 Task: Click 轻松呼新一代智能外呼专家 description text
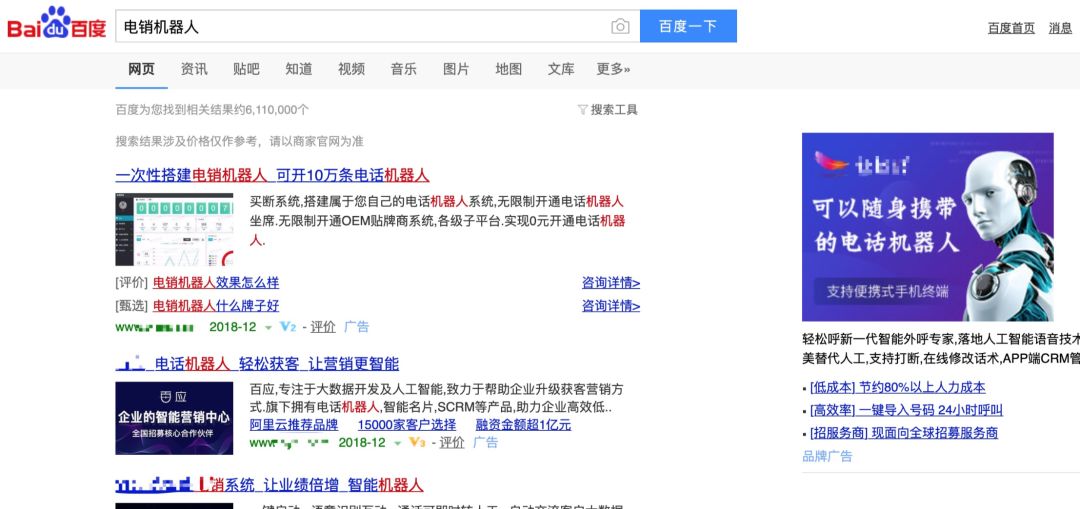[941, 349]
